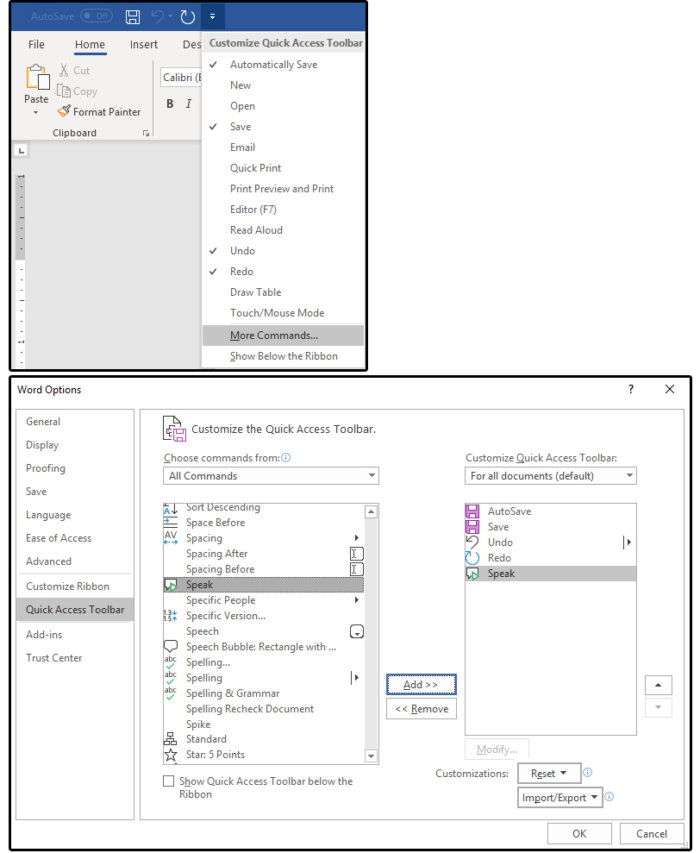Switch to the Home tab

[90, 45]
